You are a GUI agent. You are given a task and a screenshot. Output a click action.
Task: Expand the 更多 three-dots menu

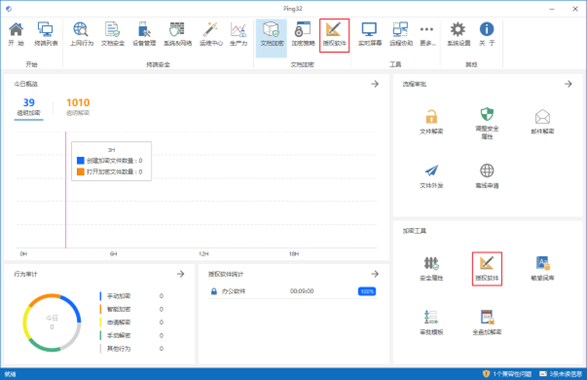coord(427,34)
